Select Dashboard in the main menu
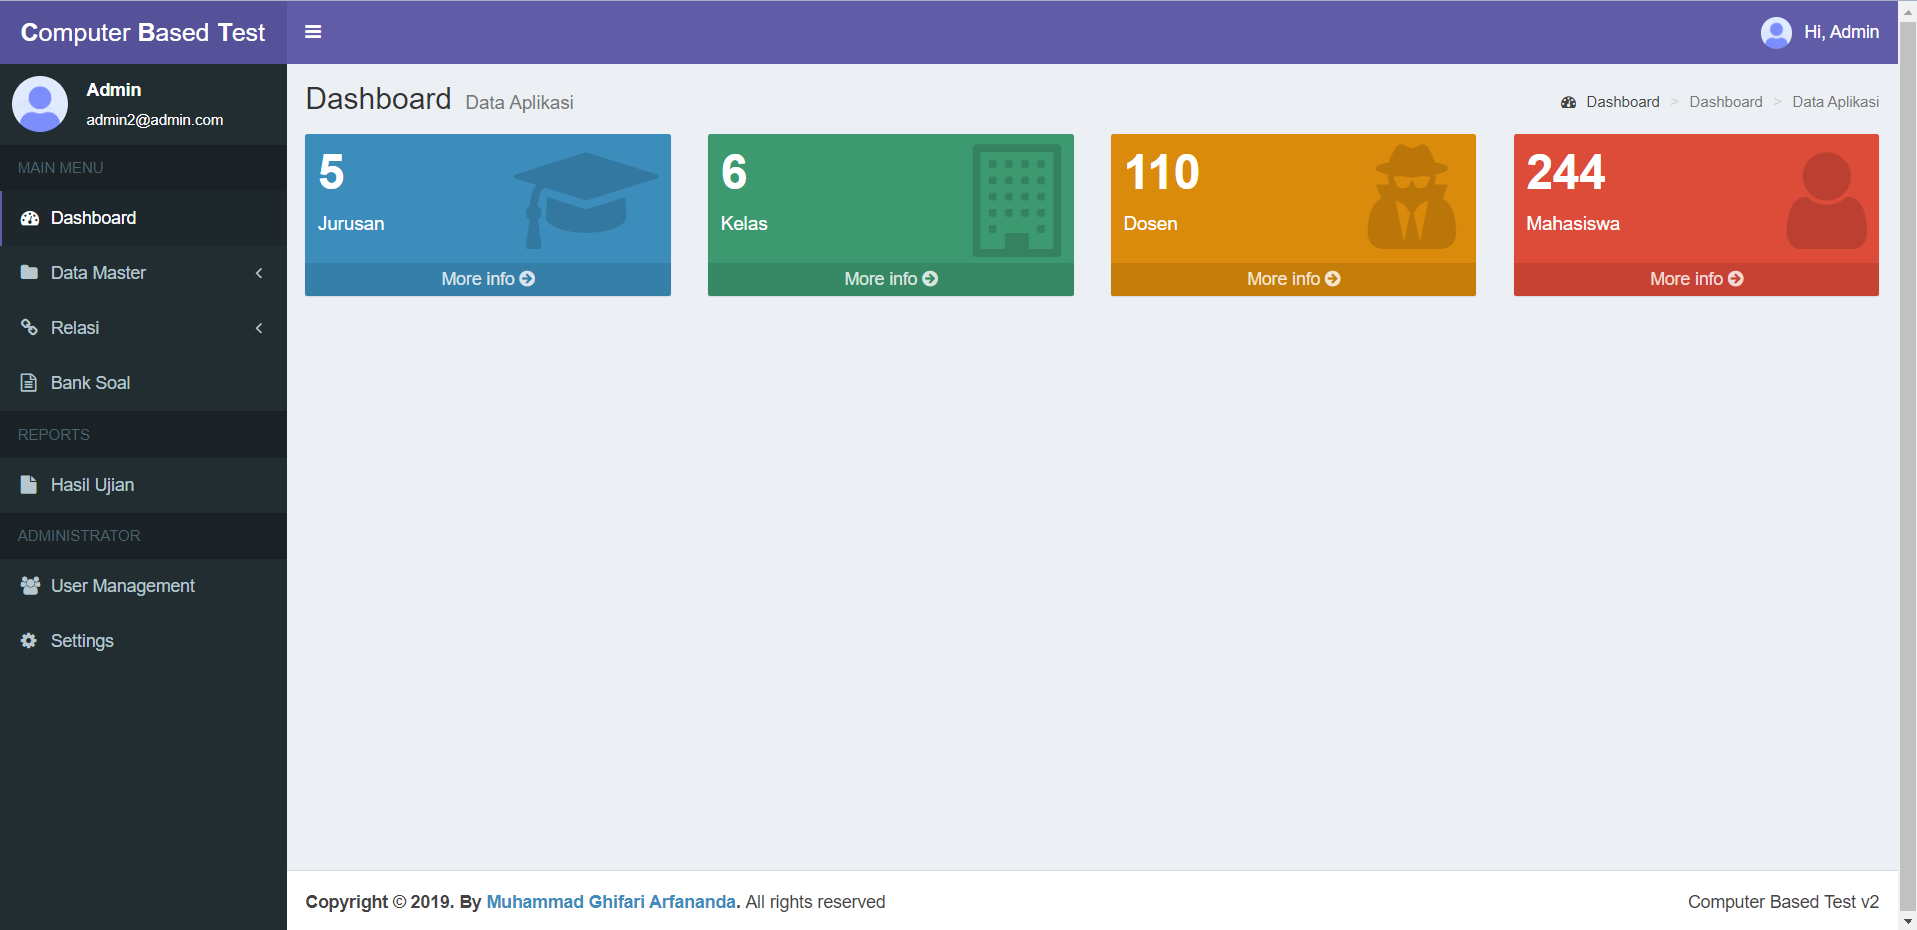1917x930 pixels. (x=93, y=218)
